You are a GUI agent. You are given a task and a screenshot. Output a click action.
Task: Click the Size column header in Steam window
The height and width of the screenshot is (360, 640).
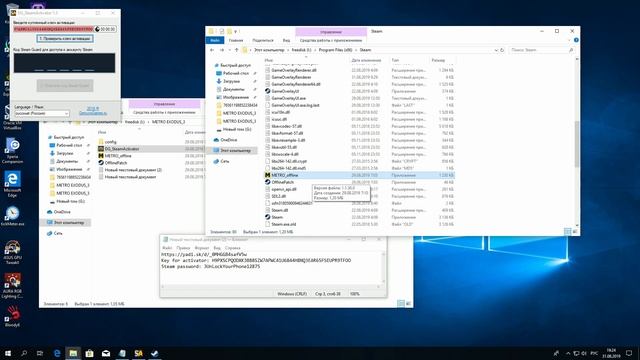438,60
